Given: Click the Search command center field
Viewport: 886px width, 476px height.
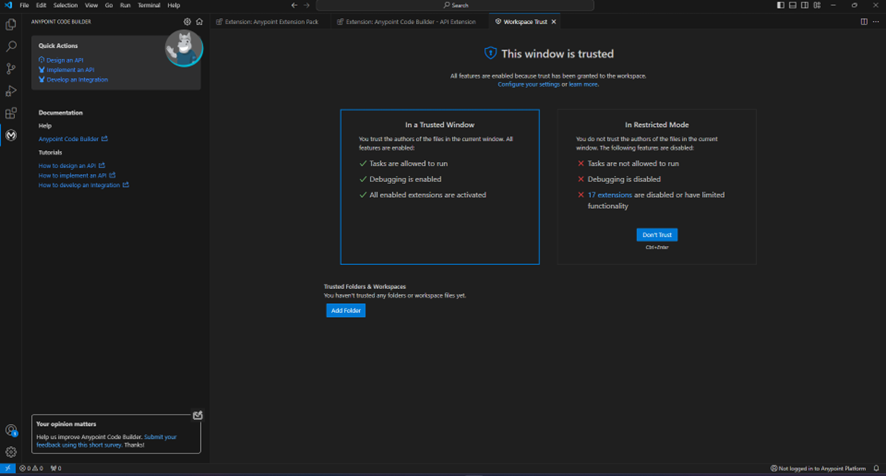Looking at the screenshot, I should (455, 5).
